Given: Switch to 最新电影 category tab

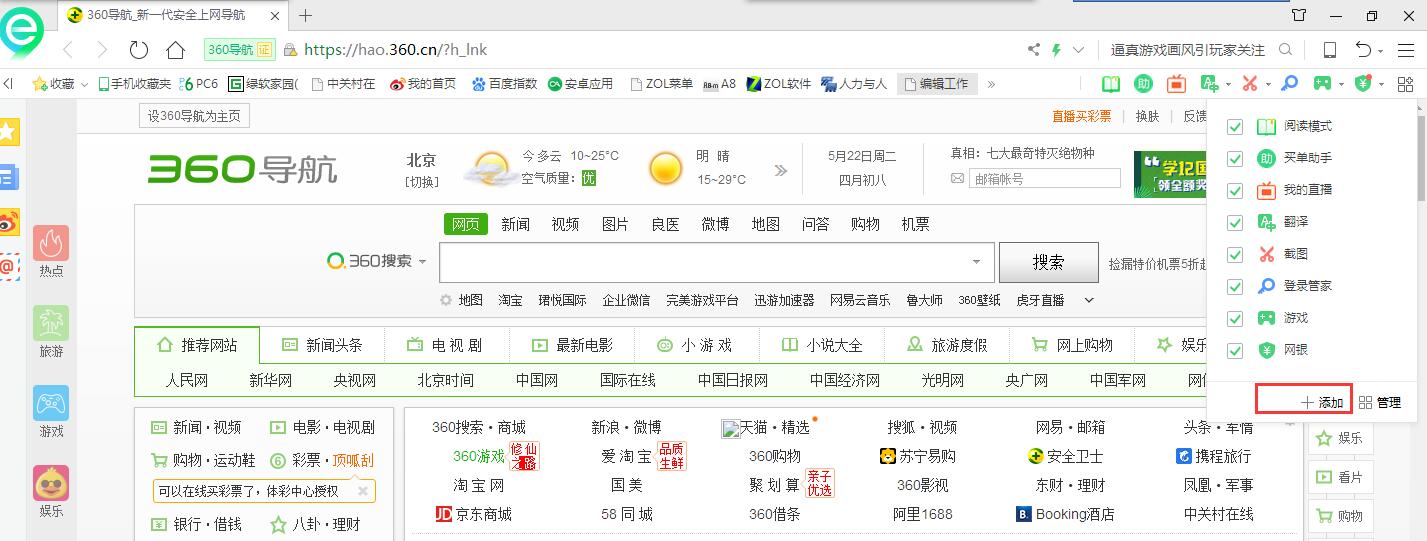Looking at the screenshot, I should (571, 345).
